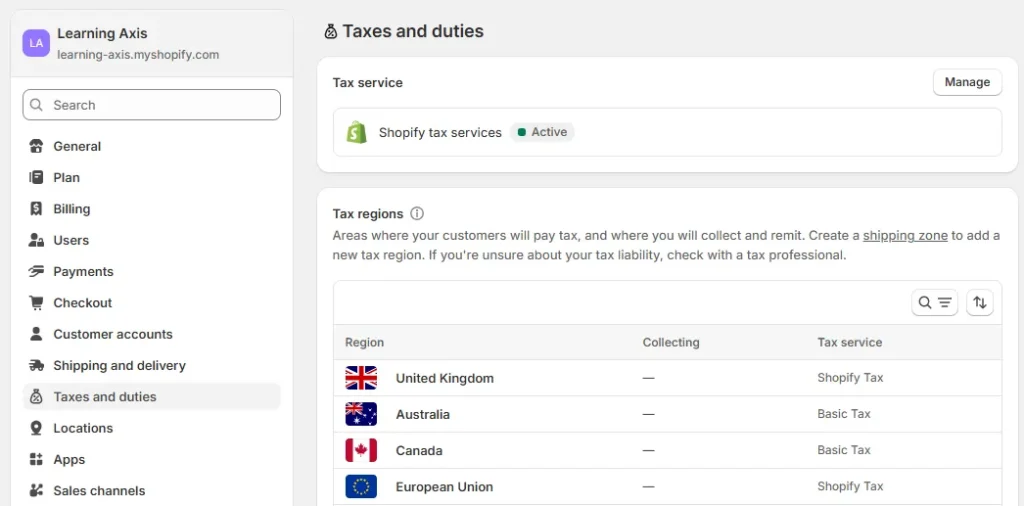Open search and filter for tax regions
Image resolution: width=1024 pixels, height=506 pixels.
tap(934, 303)
